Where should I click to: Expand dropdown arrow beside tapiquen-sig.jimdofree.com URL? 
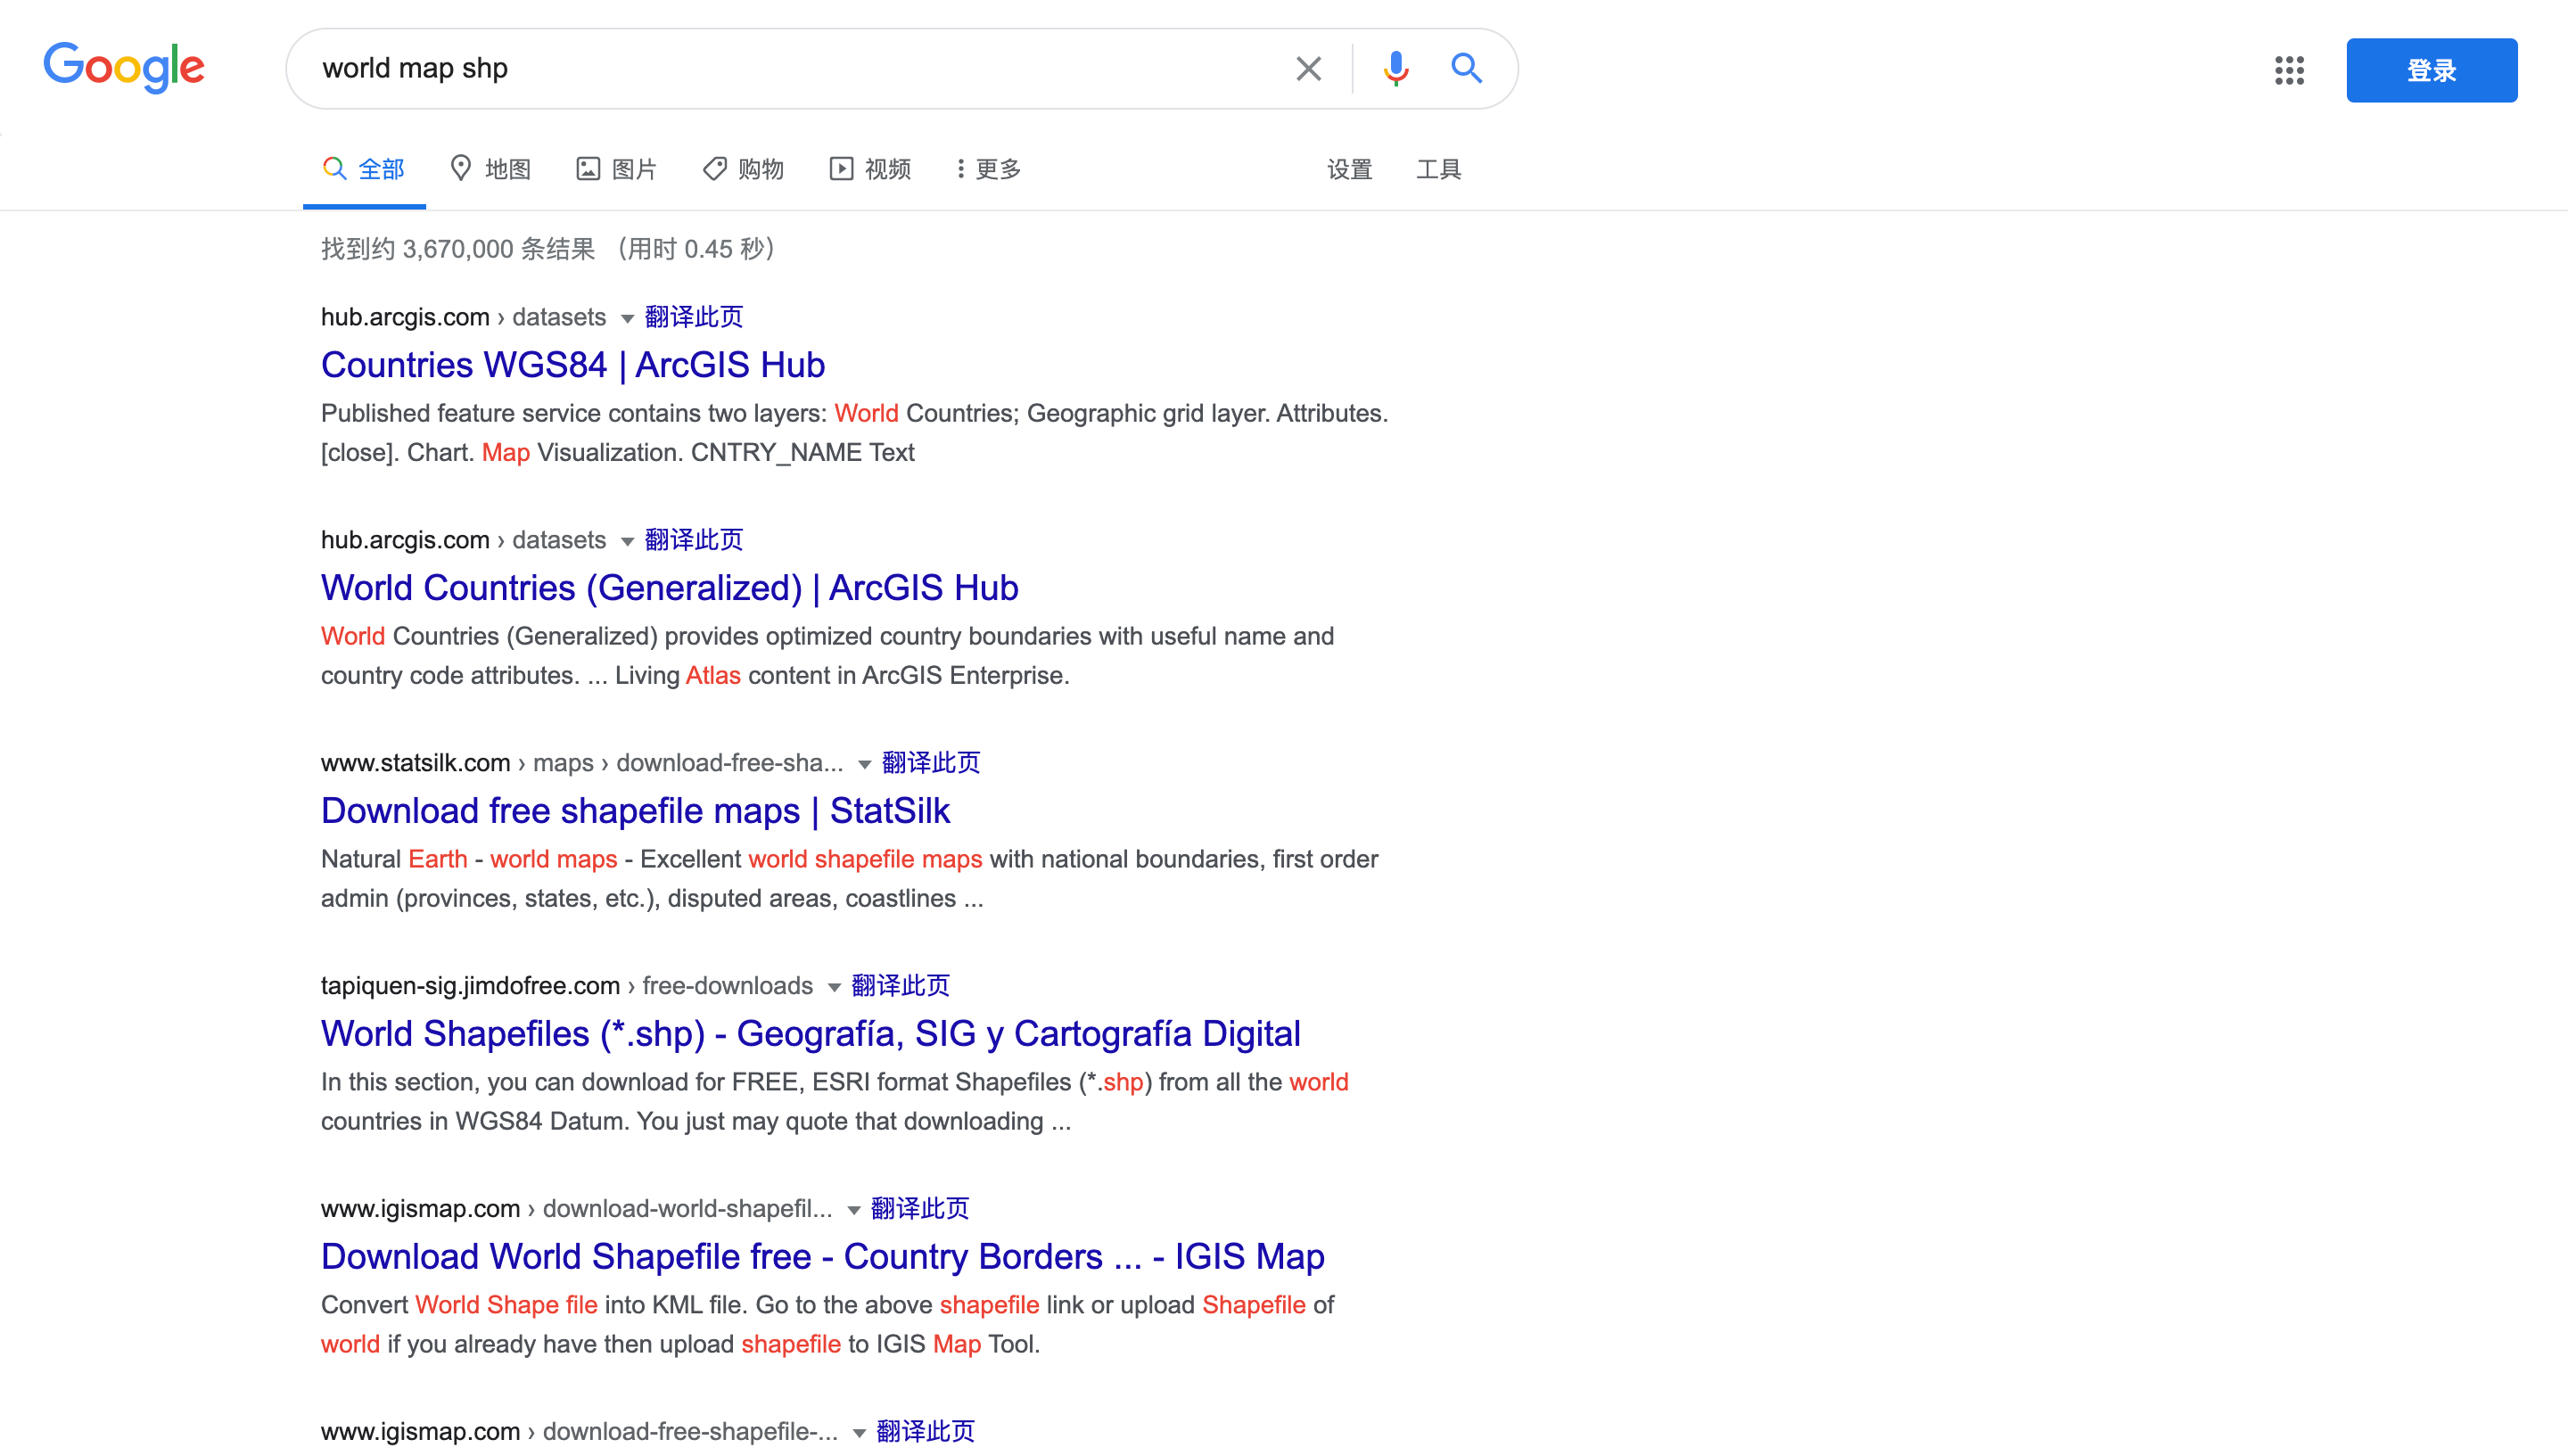click(833, 988)
